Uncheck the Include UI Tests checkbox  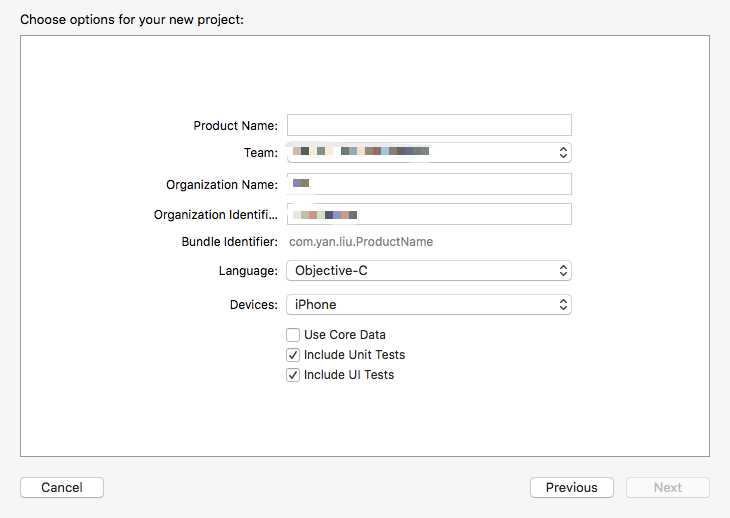293,375
